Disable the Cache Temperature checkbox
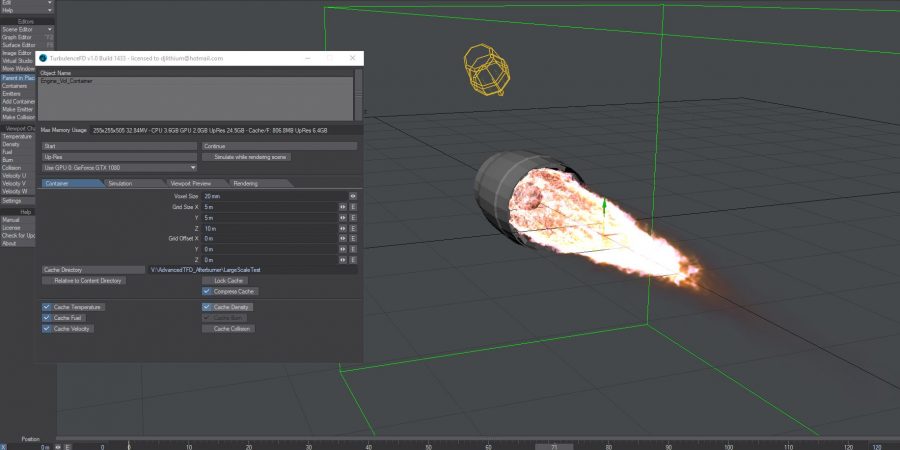900x450 pixels. point(47,307)
